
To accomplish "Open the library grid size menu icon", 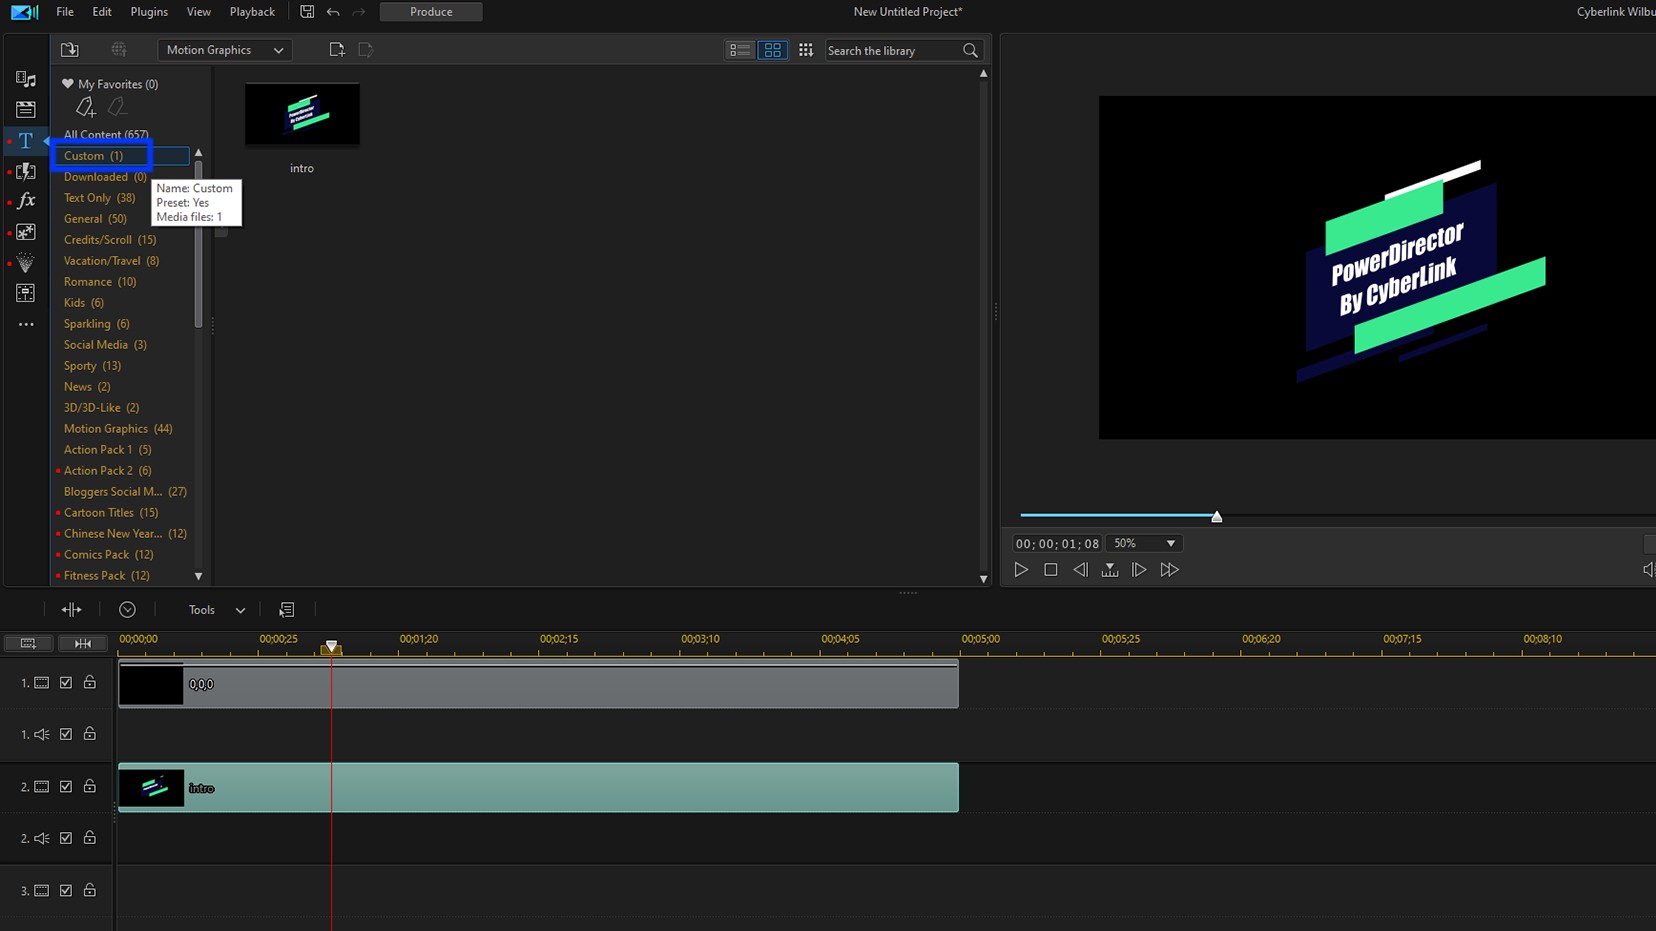I will [x=806, y=50].
